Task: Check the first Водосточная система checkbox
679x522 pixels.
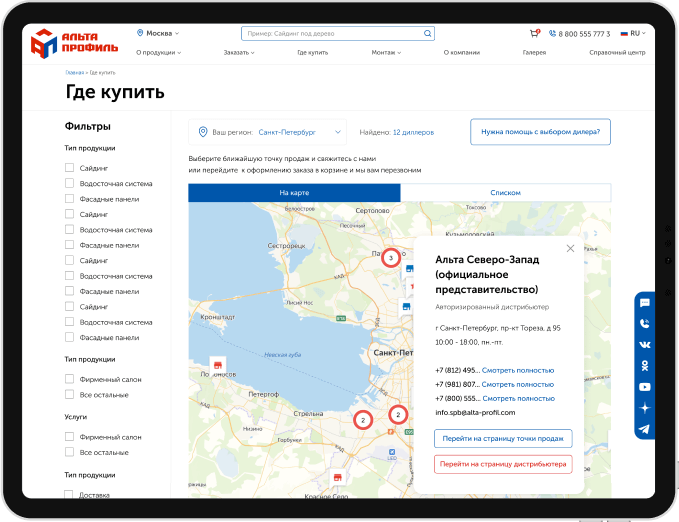Action: [69, 183]
